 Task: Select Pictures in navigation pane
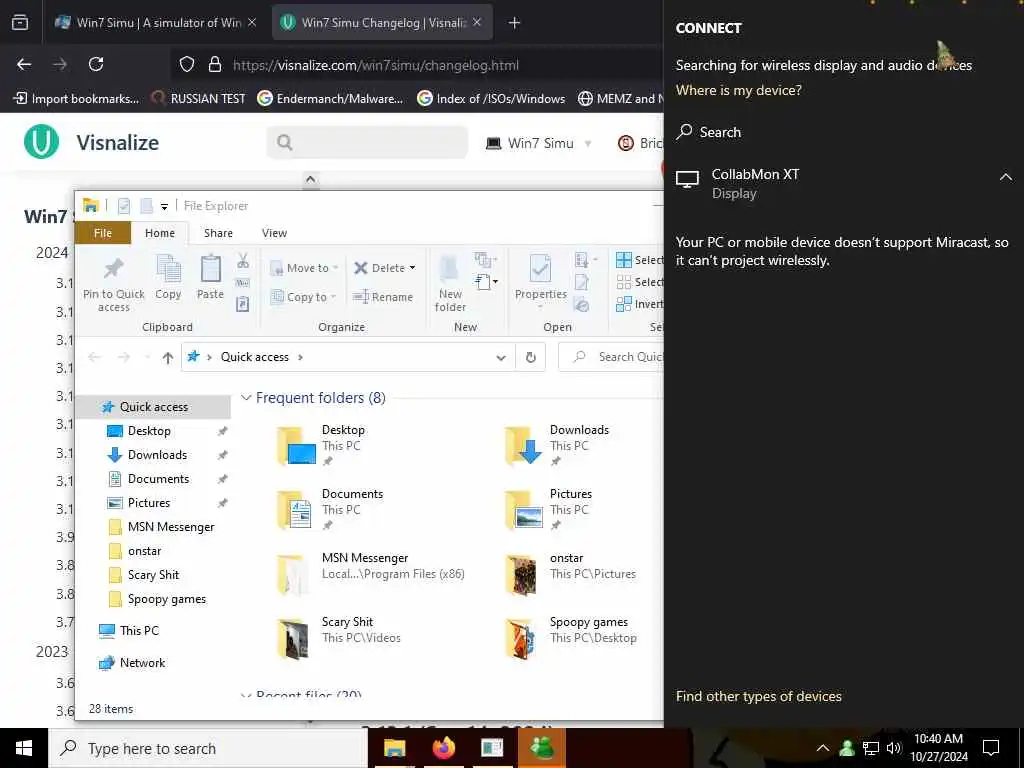pos(149,503)
